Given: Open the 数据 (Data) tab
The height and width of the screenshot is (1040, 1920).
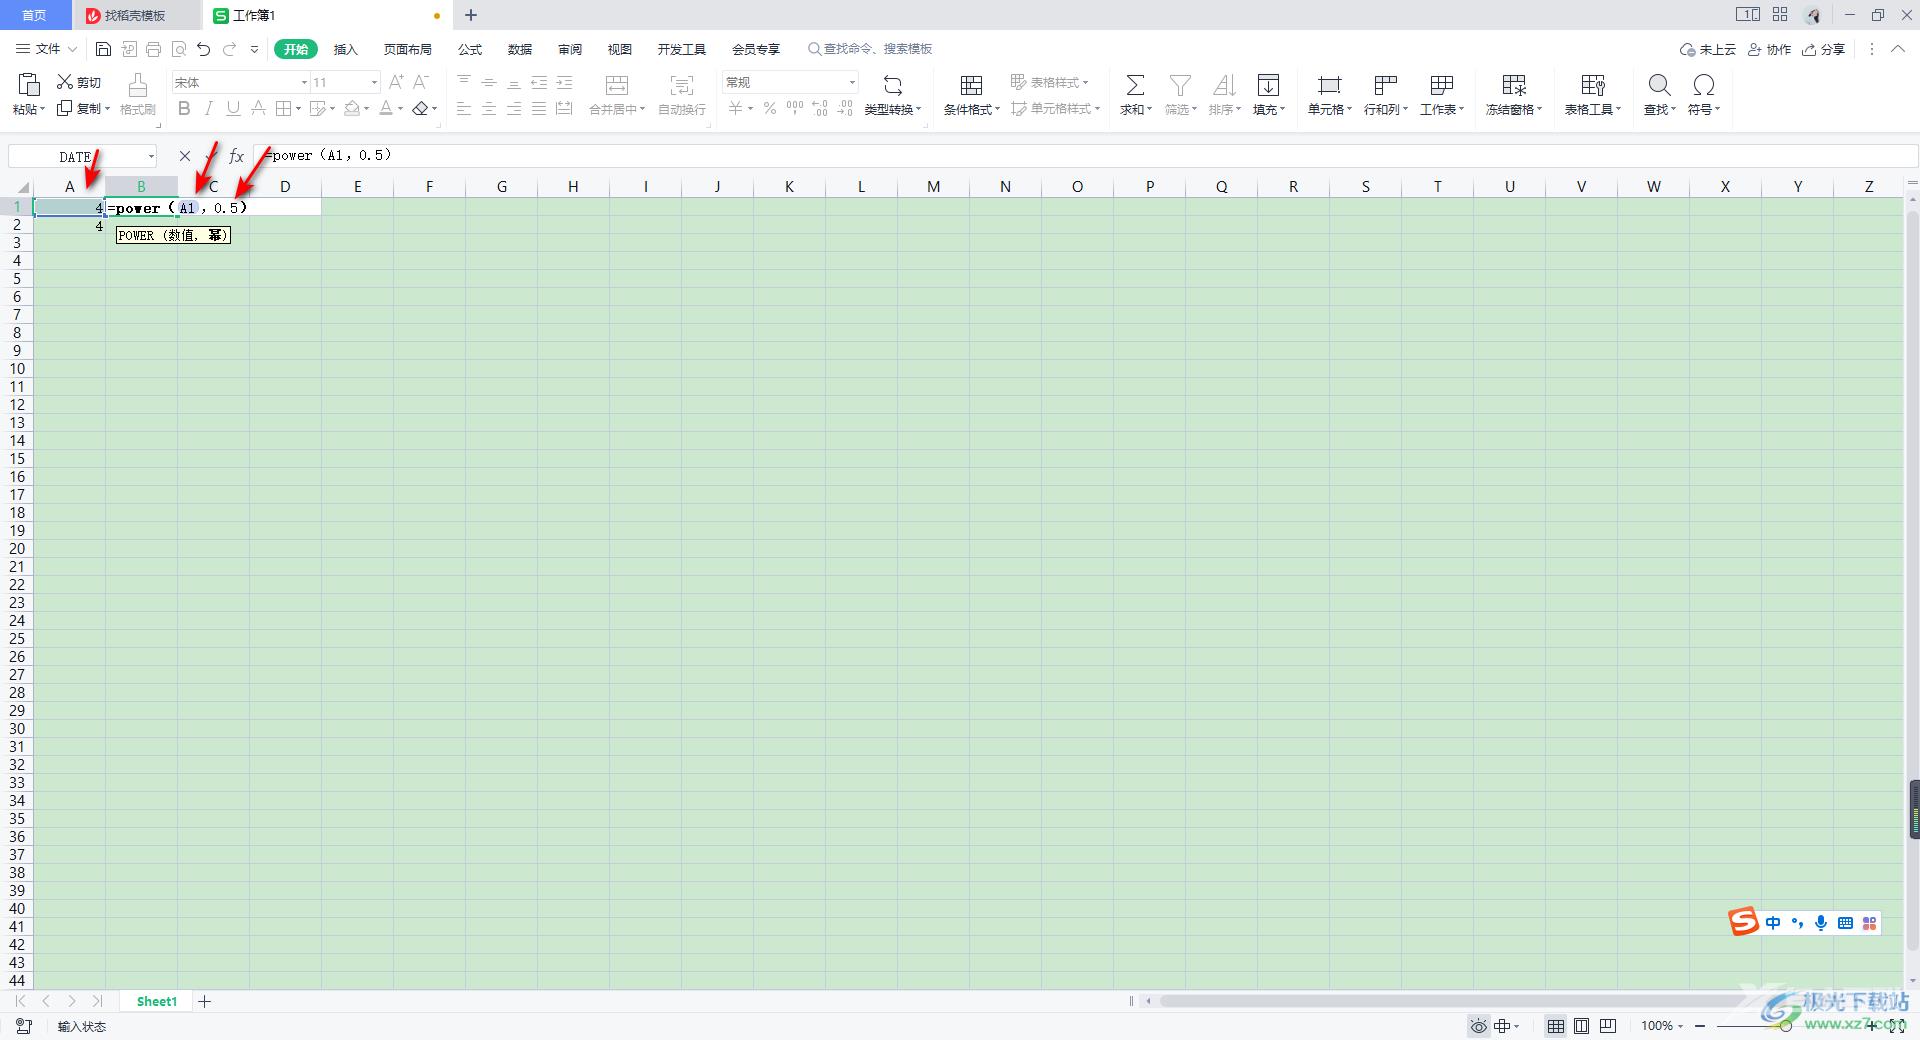Looking at the screenshot, I should [x=520, y=49].
